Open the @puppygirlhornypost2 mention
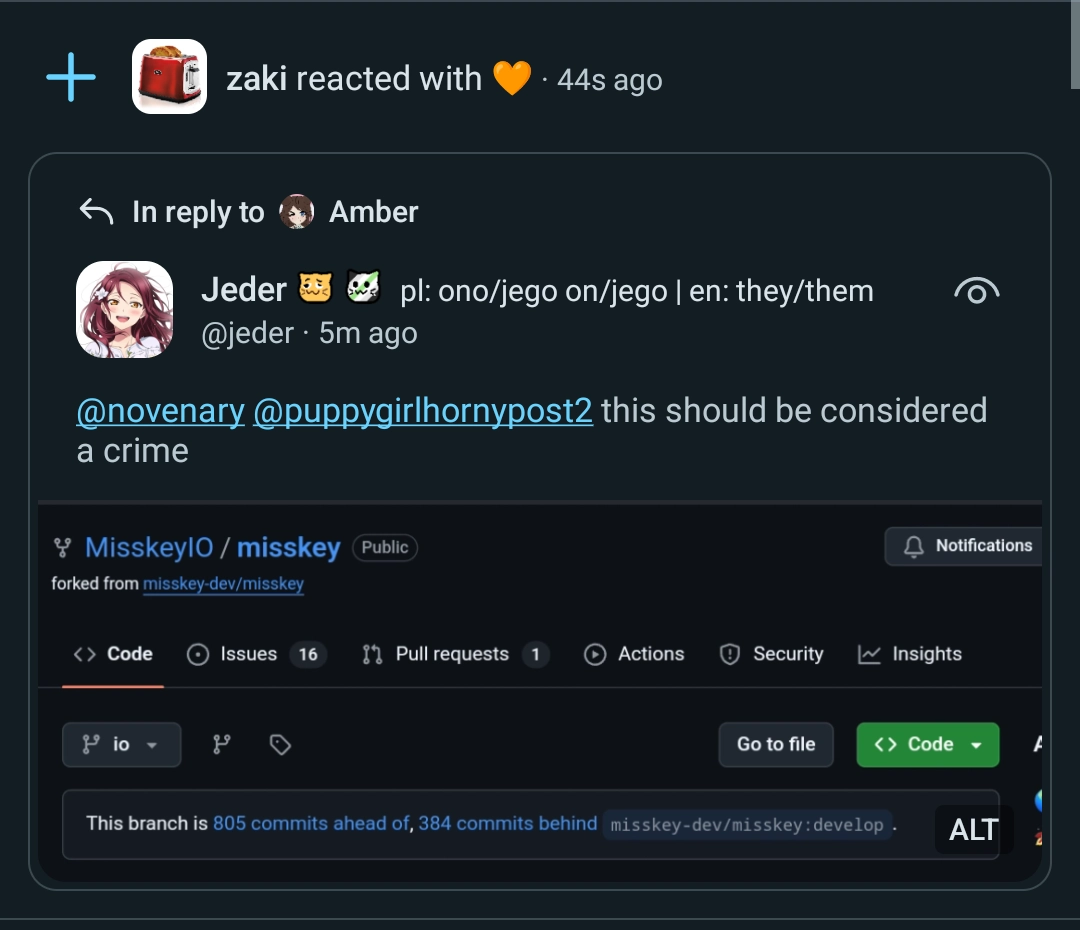This screenshot has width=1080, height=930. [423, 411]
